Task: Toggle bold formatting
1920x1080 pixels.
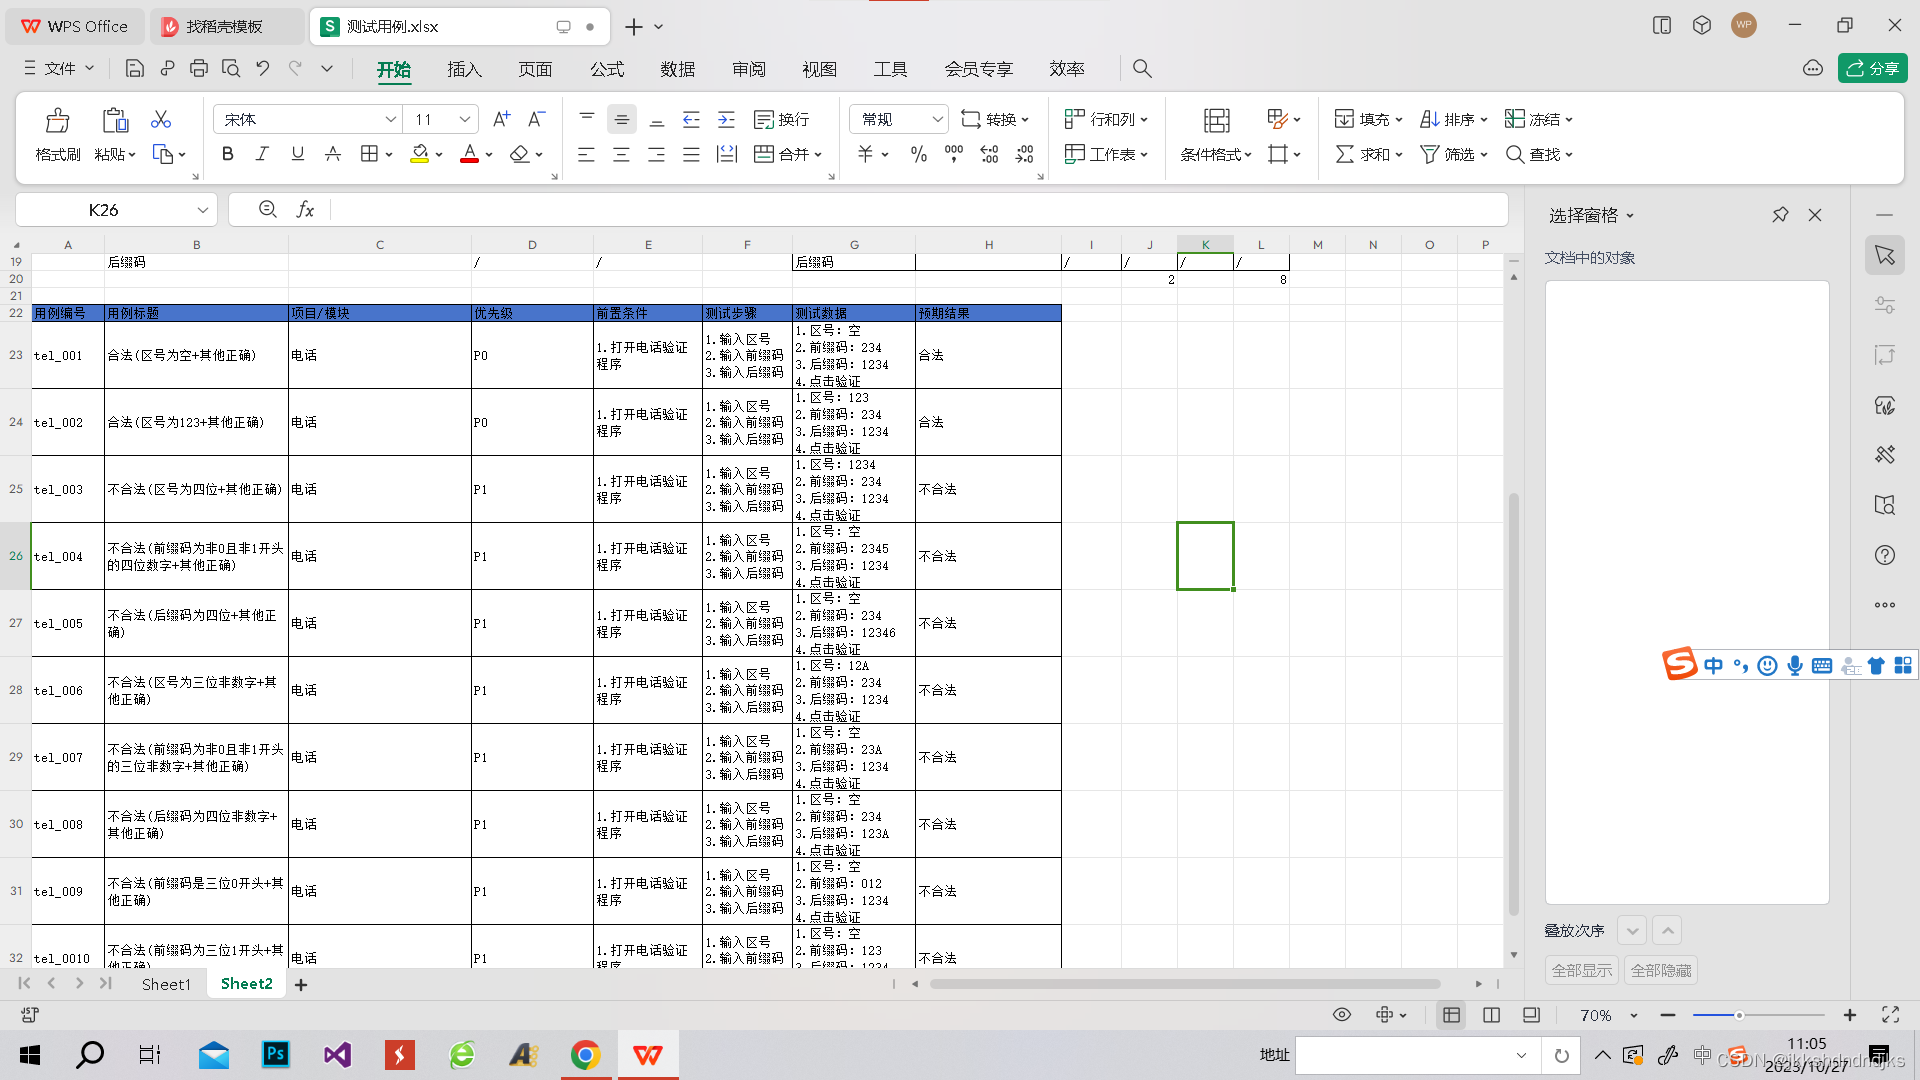Action: [x=228, y=154]
